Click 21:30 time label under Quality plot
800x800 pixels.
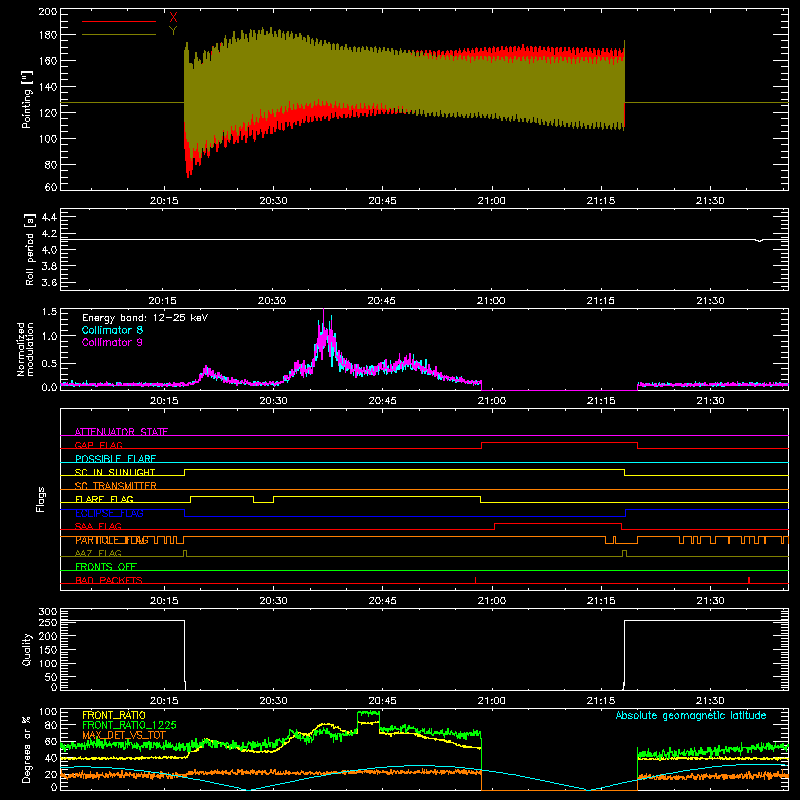(x=710, y=701)
